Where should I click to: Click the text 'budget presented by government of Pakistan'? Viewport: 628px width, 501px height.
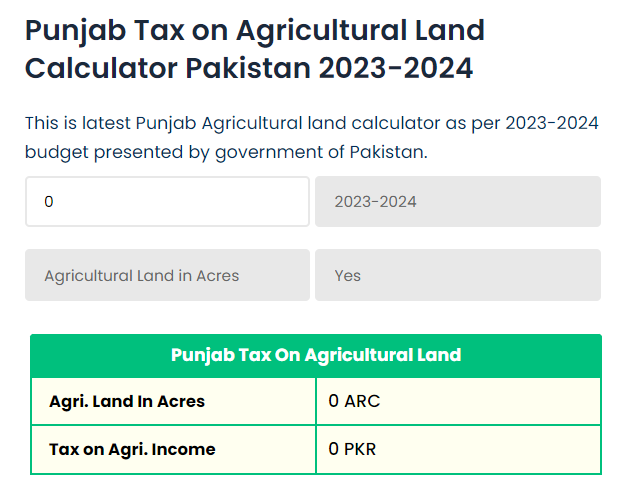pyautogui.click(x=228, y=153)
